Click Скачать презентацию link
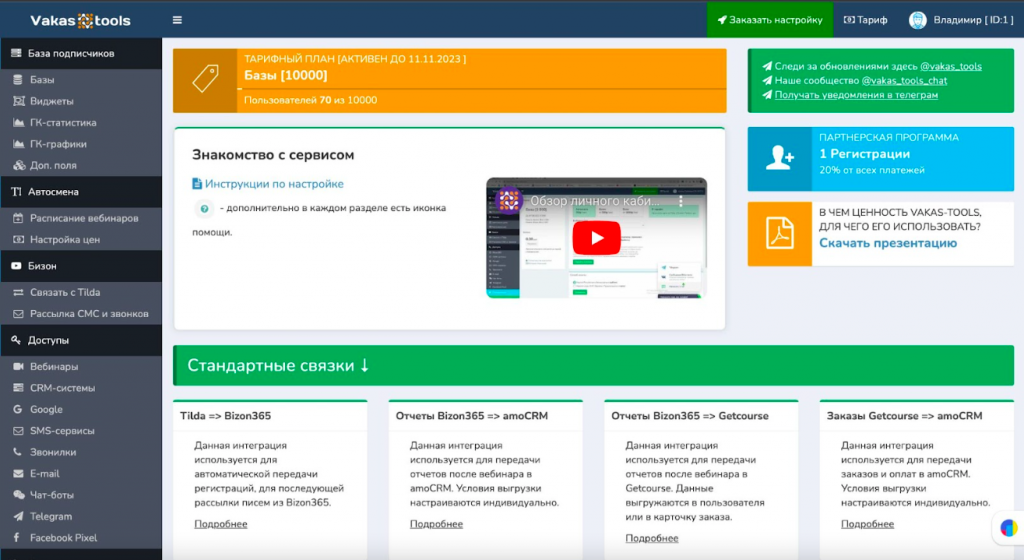Image resolution: width=1024 pixels, height=560 pixels. tap(888, 243)
